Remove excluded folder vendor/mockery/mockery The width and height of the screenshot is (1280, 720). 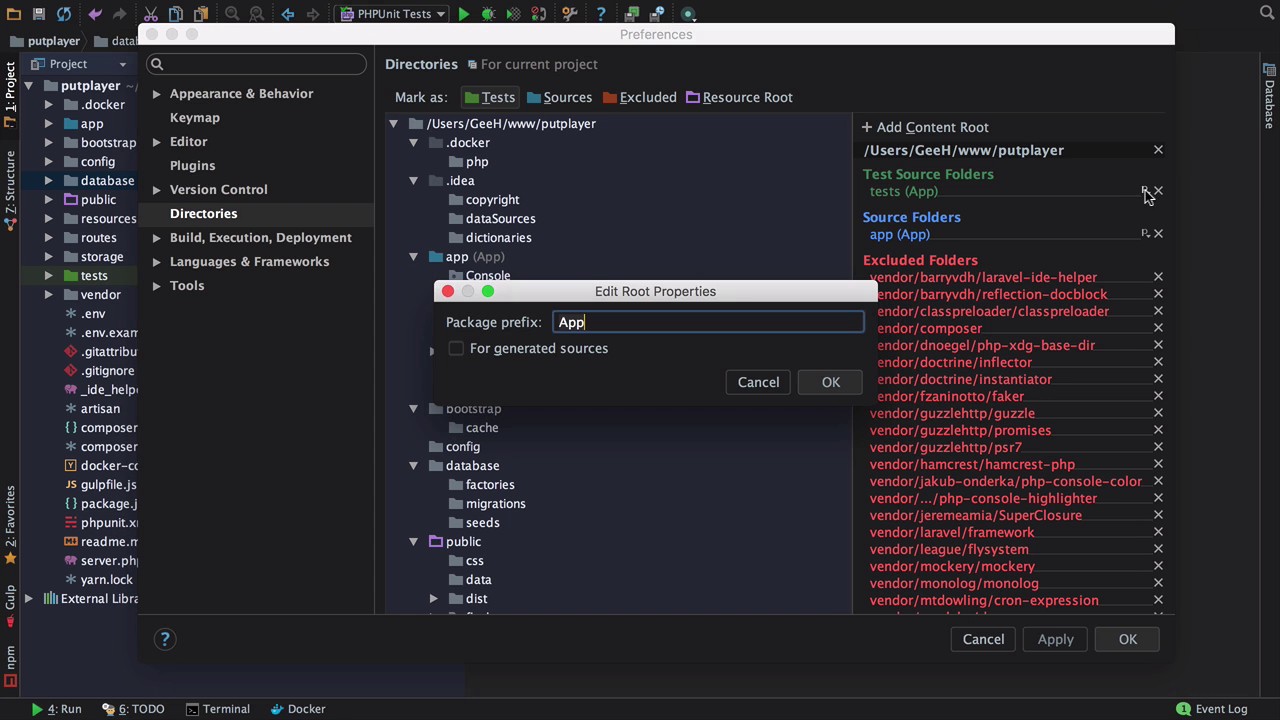click(x=1158, y=566)
